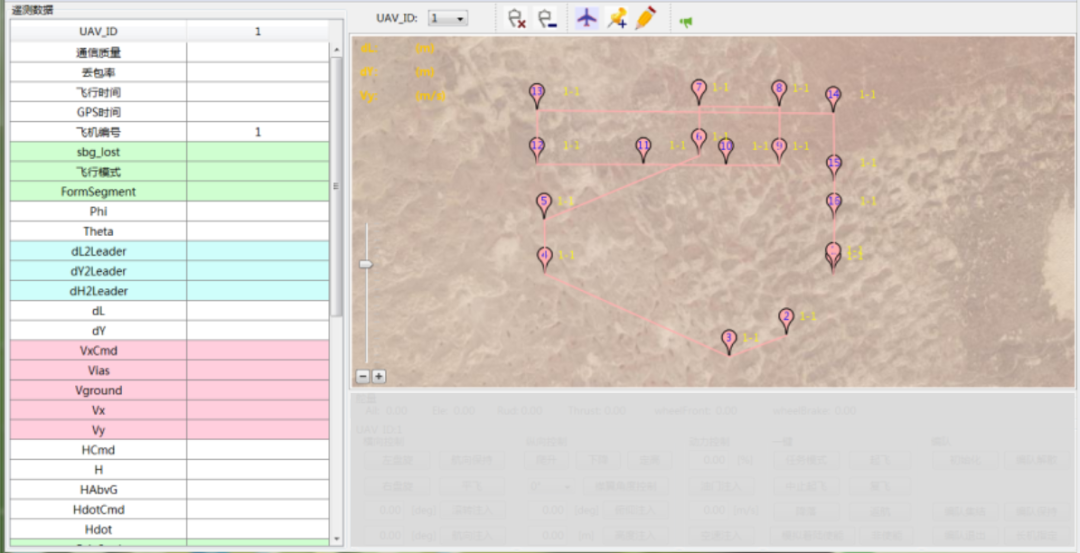Select waypoint marker 11 on the map
Screen dimensions: 1080x553
pos(644,148)
